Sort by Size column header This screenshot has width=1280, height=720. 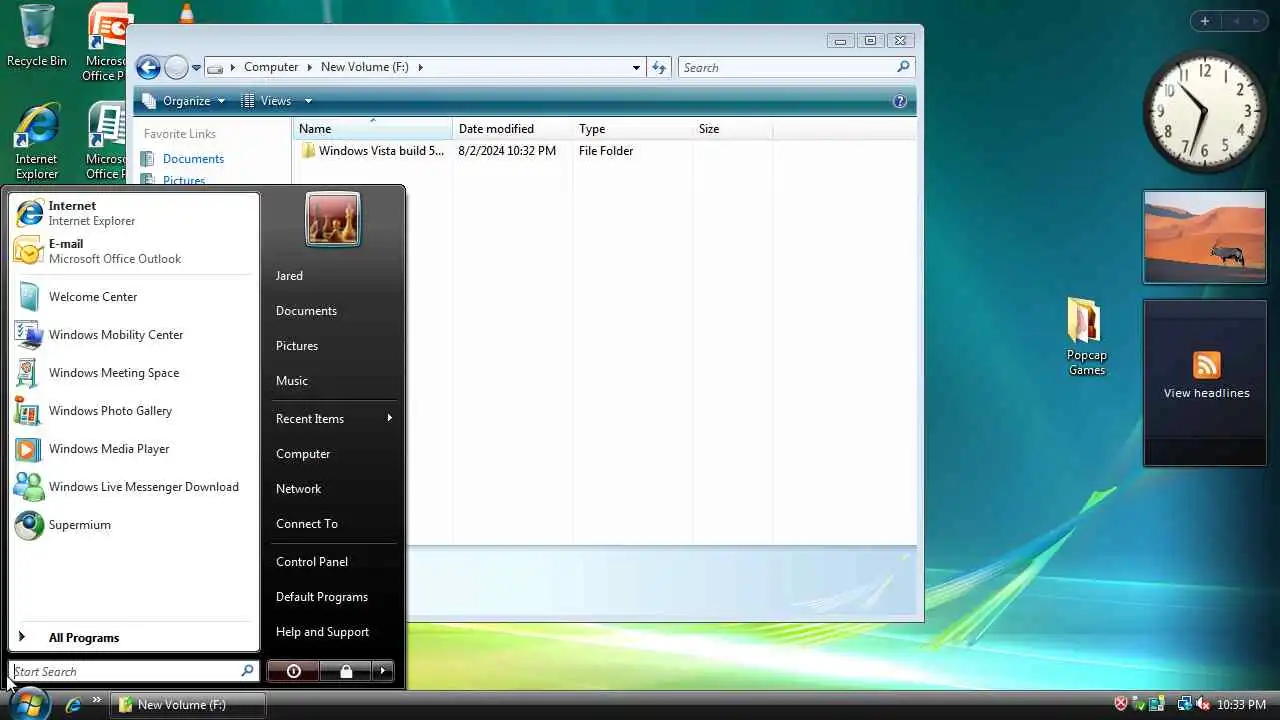pyautogui.click(x=733, y=129)
